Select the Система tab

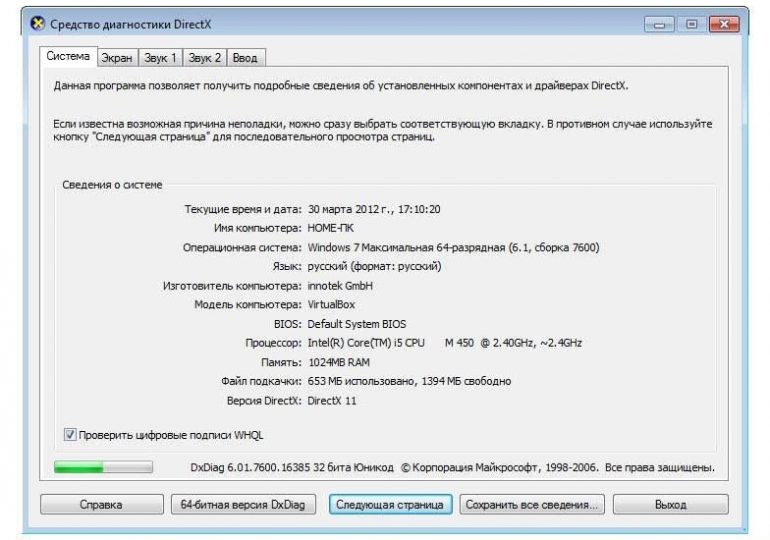[x=68, y=56]
